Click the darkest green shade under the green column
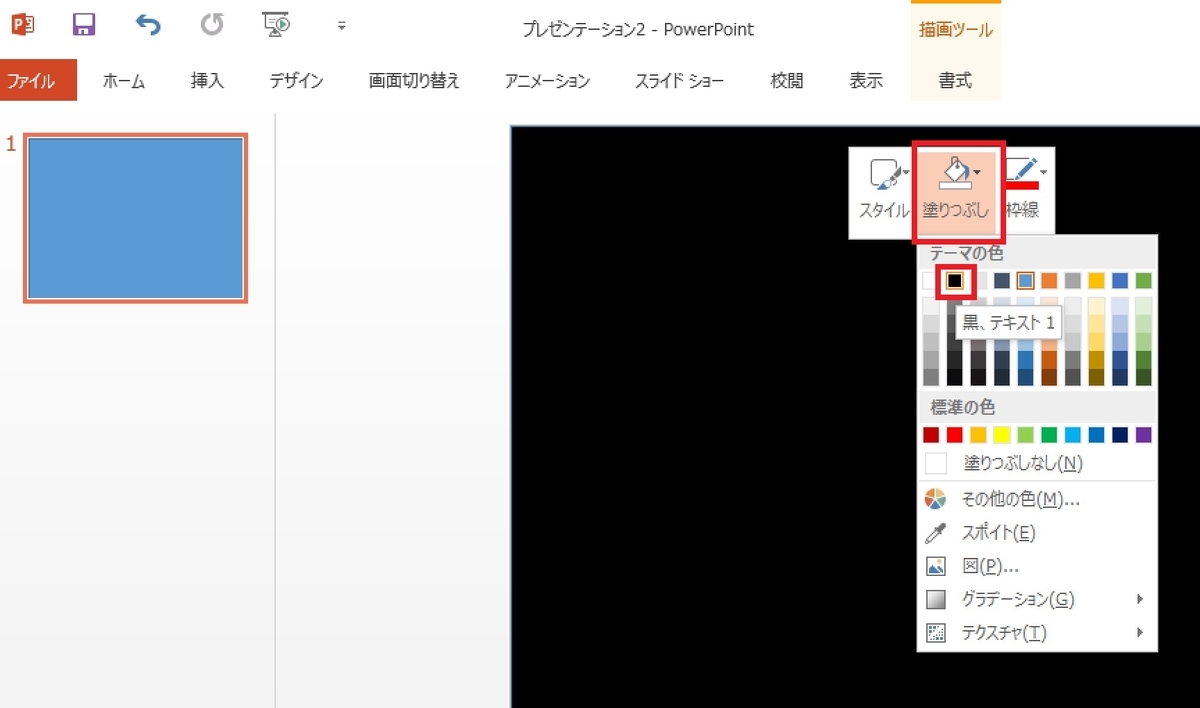 (1144, 376)
